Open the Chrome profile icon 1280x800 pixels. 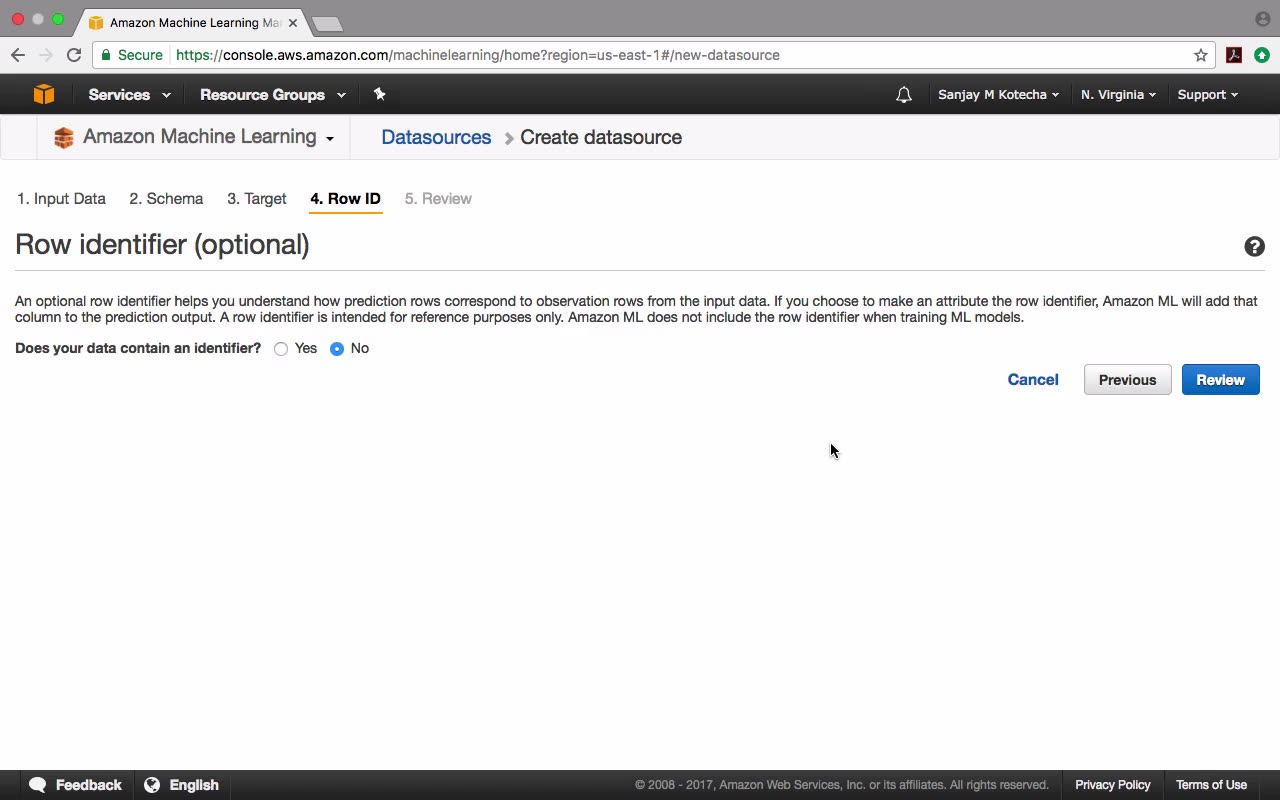click(x=1262, y=19)
